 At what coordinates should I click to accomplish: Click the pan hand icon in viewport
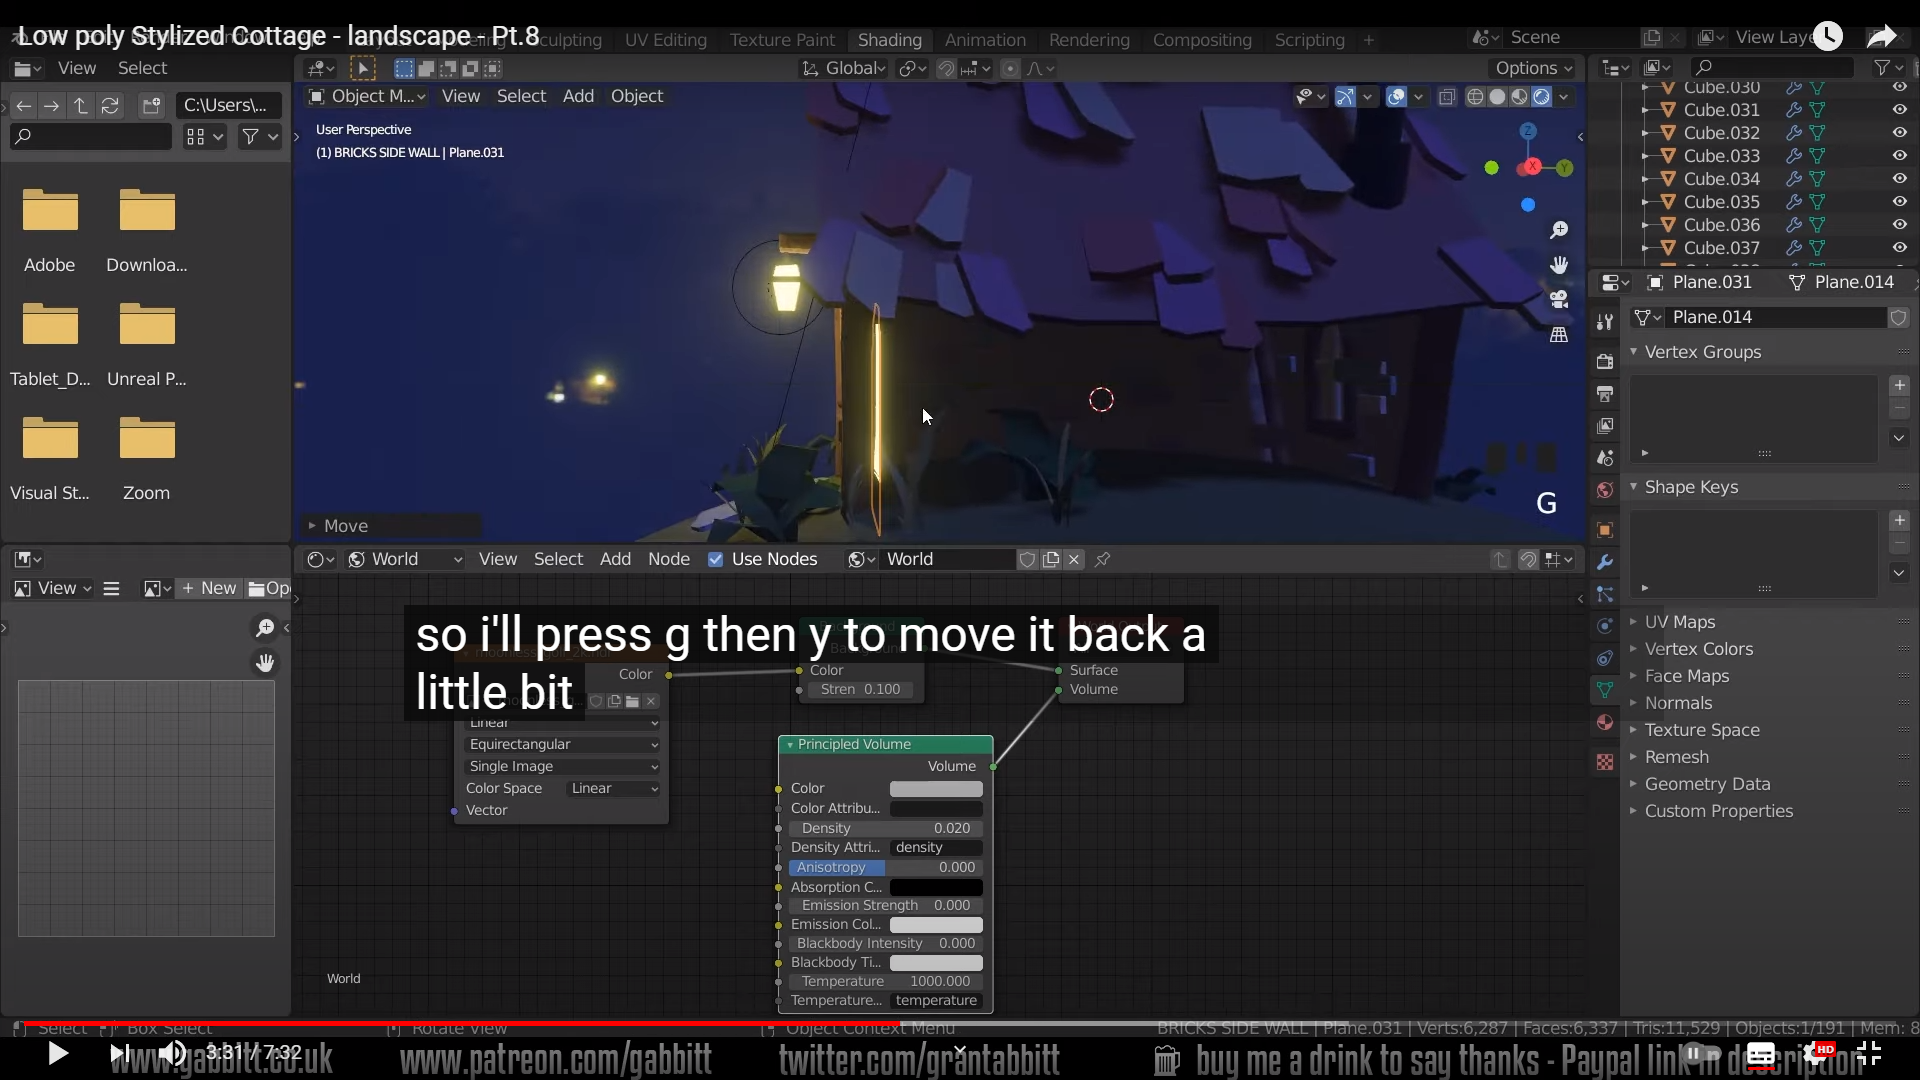point(1558,265)
